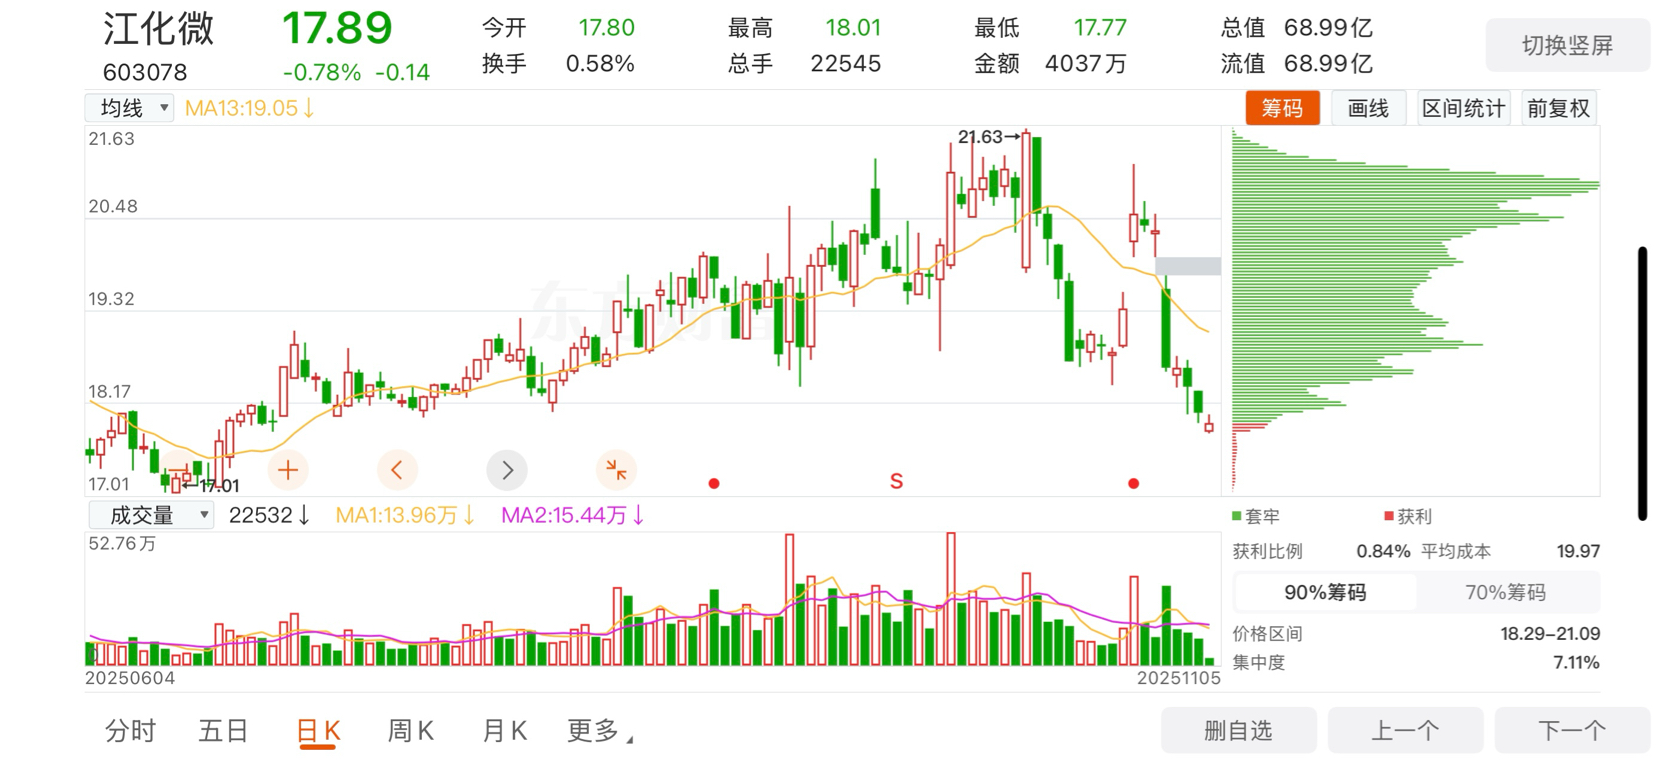Shift chart later with gray right chevron
Image resolution: width=1662 pixels, height=768 pixels.
coord(507,470)
